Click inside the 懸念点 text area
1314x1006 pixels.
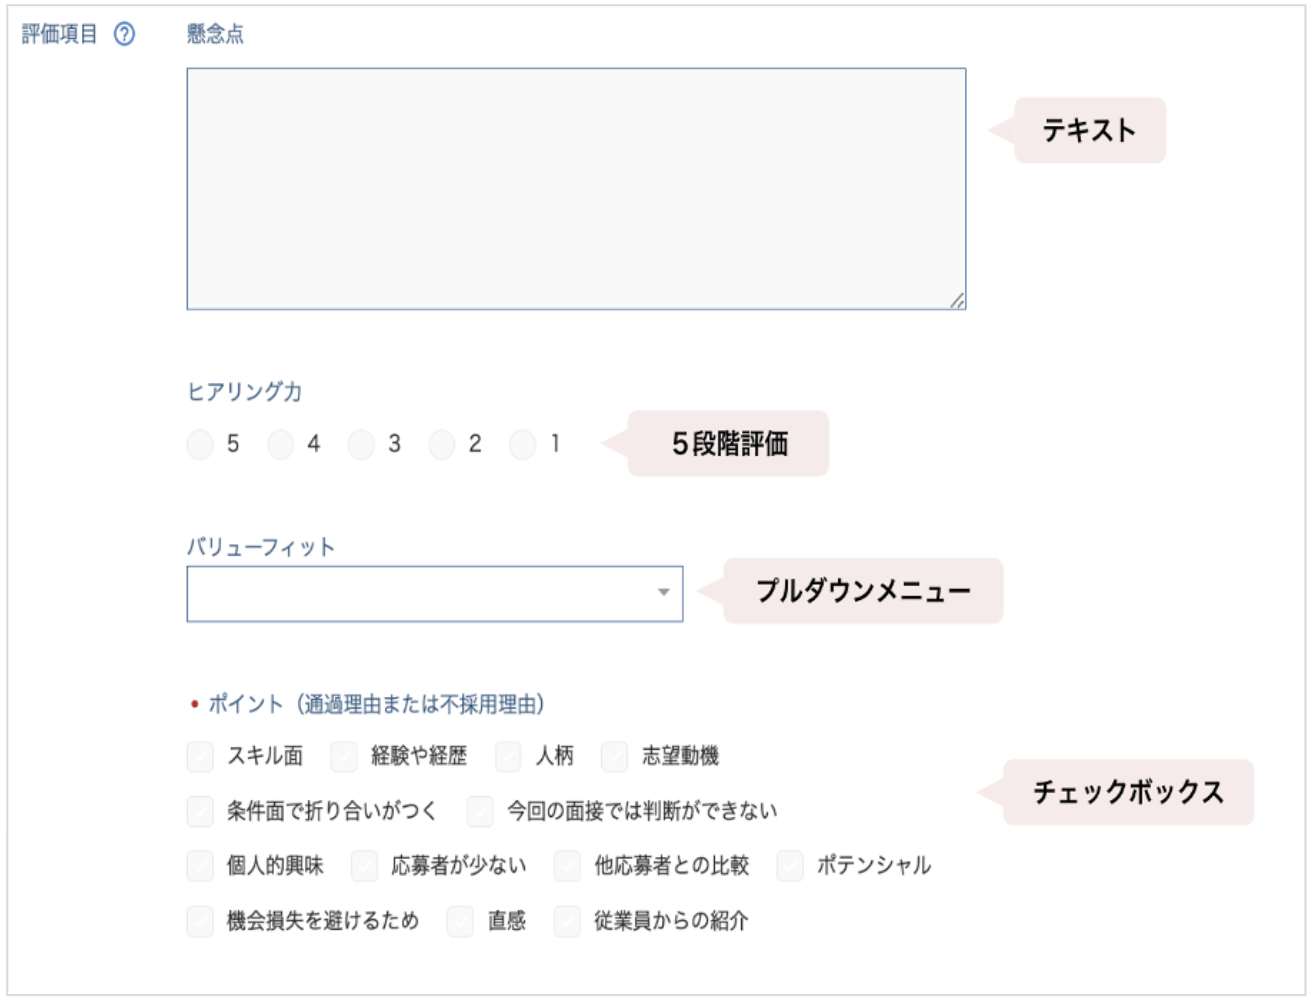coord(576,189)
